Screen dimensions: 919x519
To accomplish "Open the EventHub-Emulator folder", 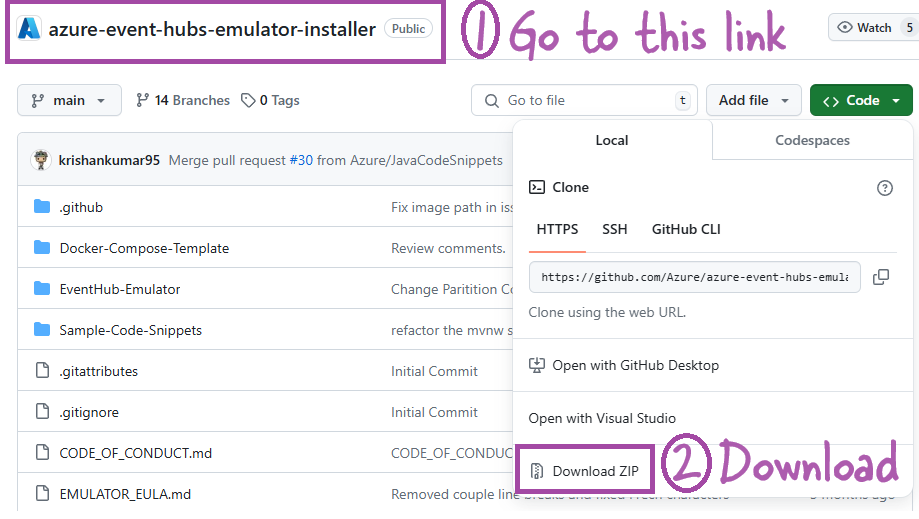I will coord(120,289).
